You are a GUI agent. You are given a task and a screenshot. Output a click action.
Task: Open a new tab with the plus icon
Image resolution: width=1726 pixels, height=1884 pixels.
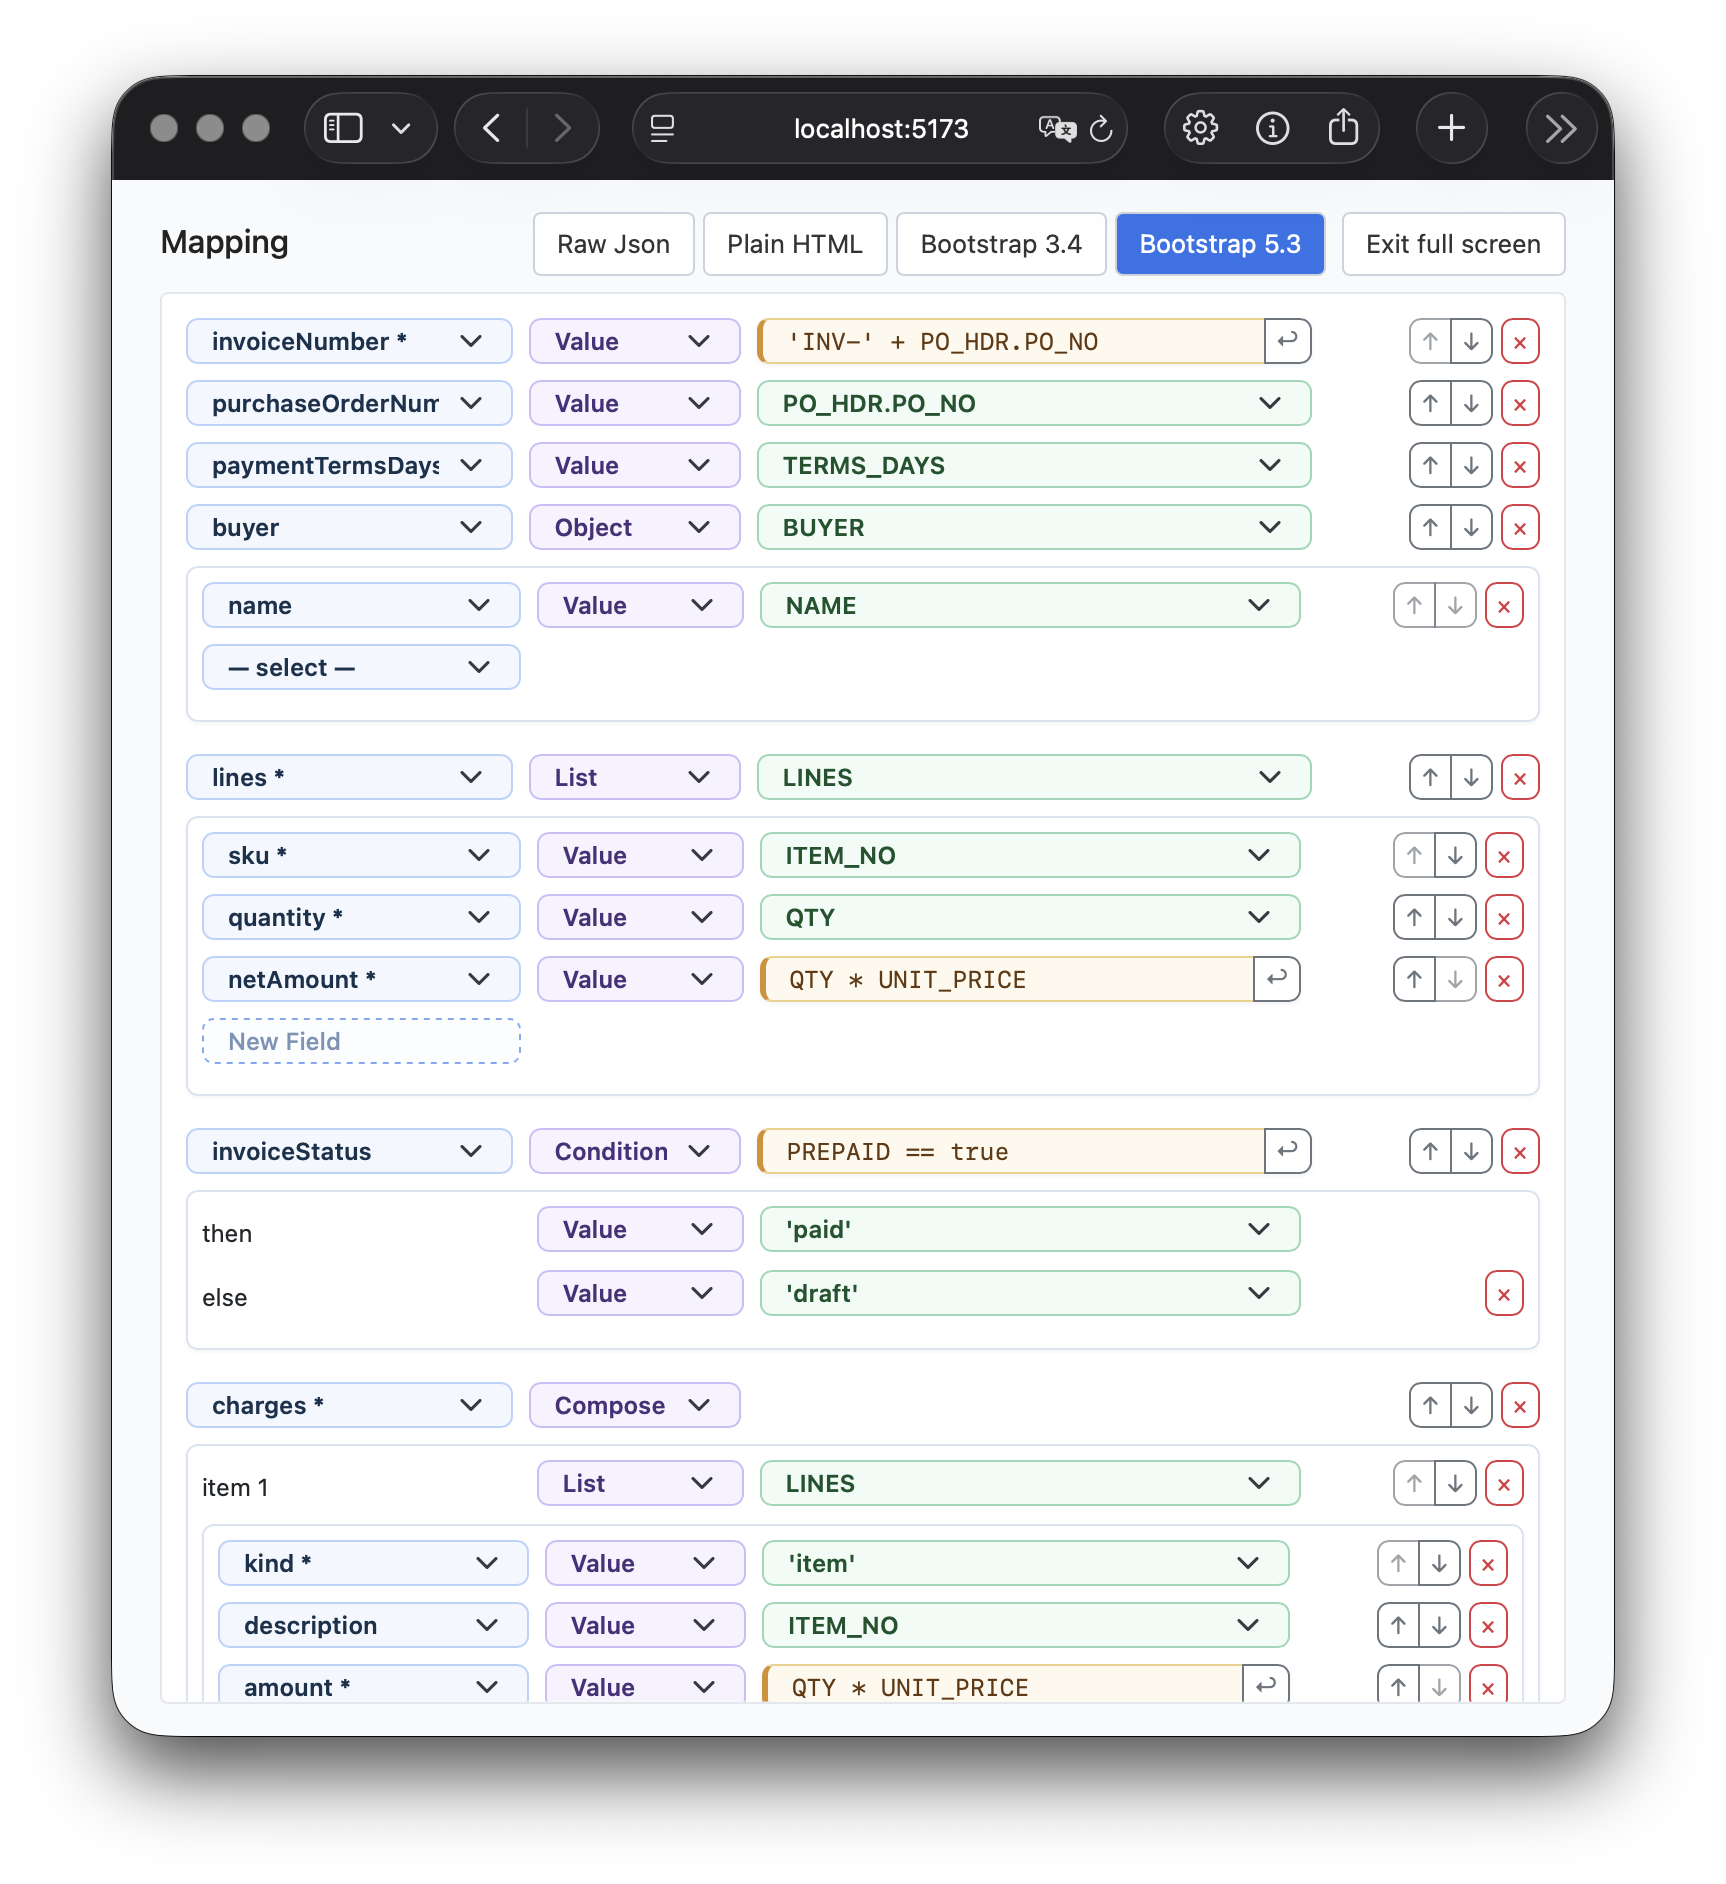point(1451,128)
